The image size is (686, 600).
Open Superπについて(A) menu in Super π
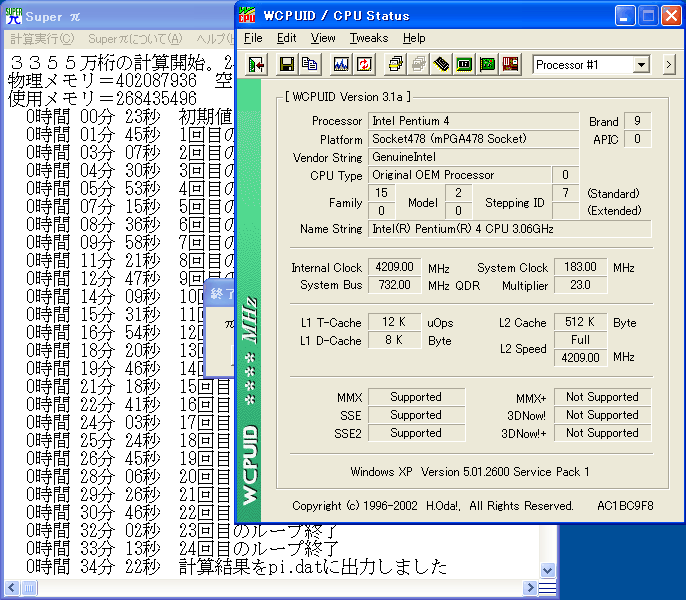pos(135,39)
